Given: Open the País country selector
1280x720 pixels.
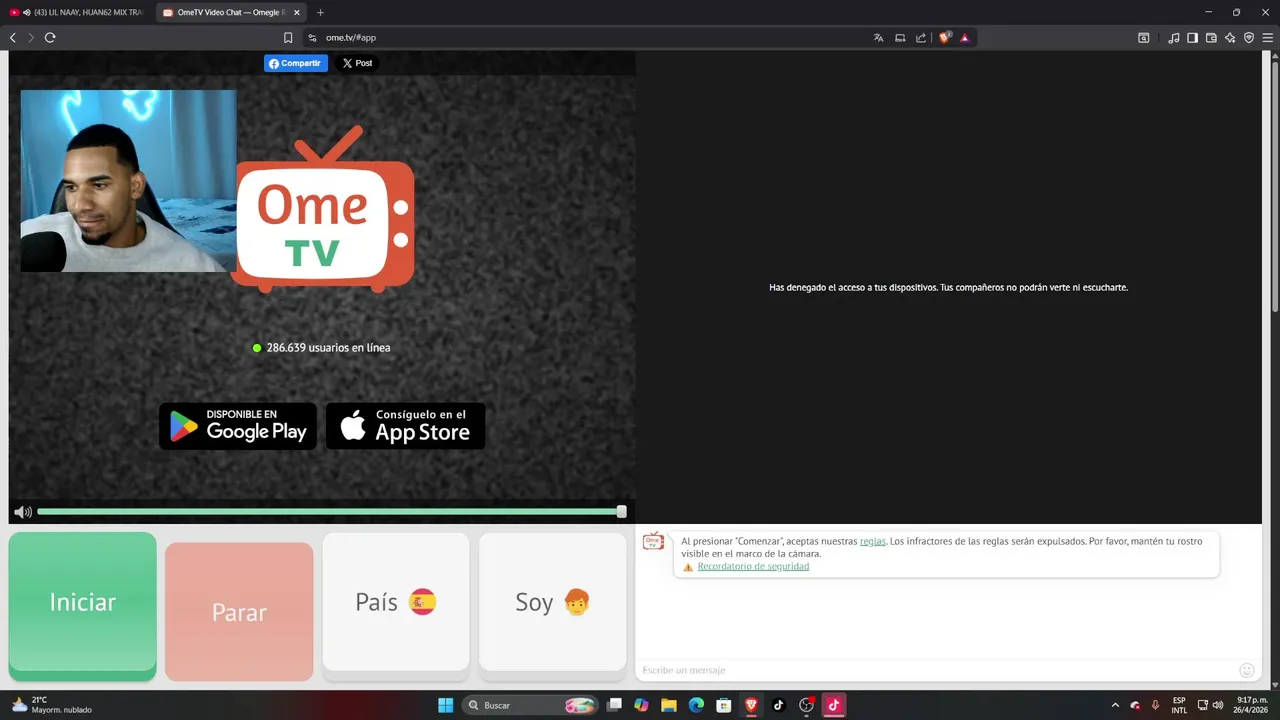Looking at the screenshot, I should click(x=396, y=602).
